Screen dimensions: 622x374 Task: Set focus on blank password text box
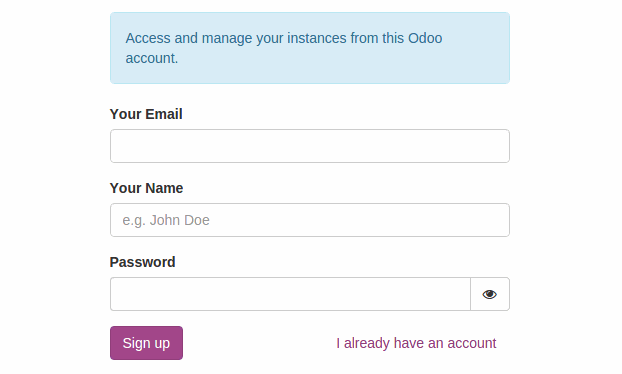point(290,294)
